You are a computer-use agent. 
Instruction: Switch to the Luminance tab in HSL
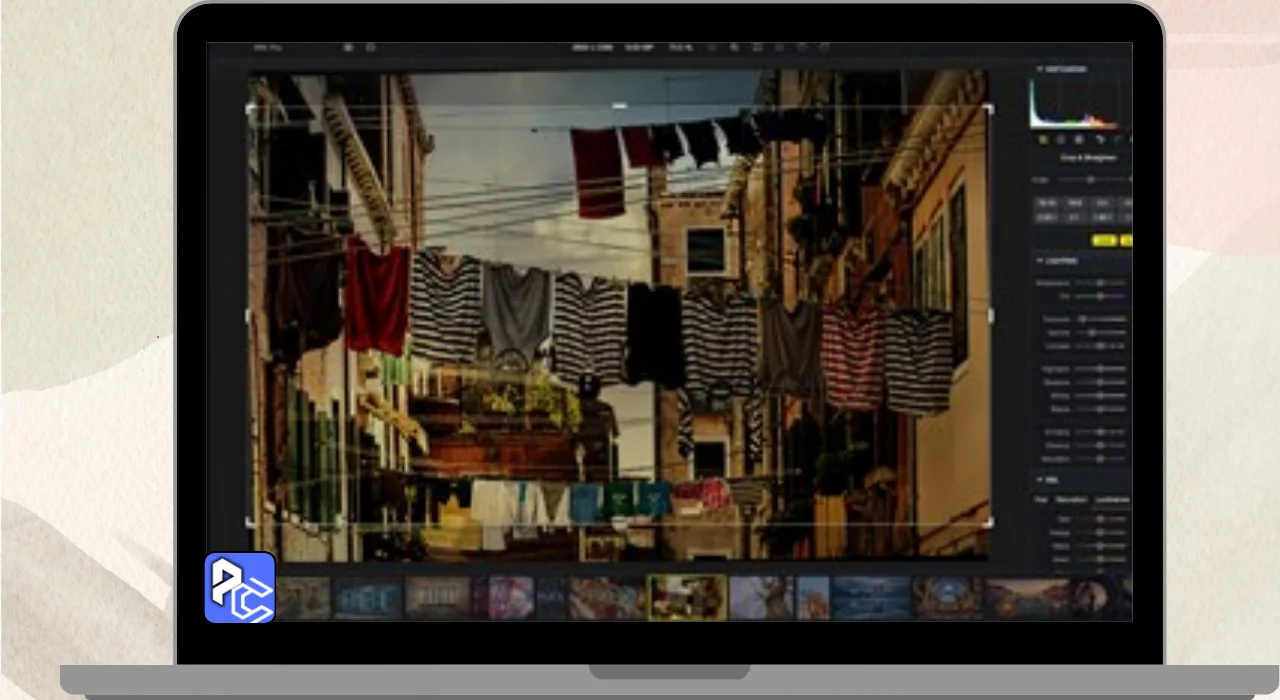[1111, 499]
